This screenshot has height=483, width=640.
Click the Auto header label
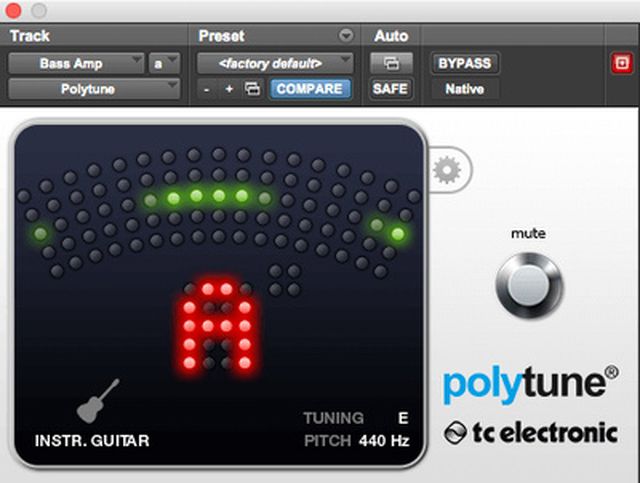coord(391,36)
